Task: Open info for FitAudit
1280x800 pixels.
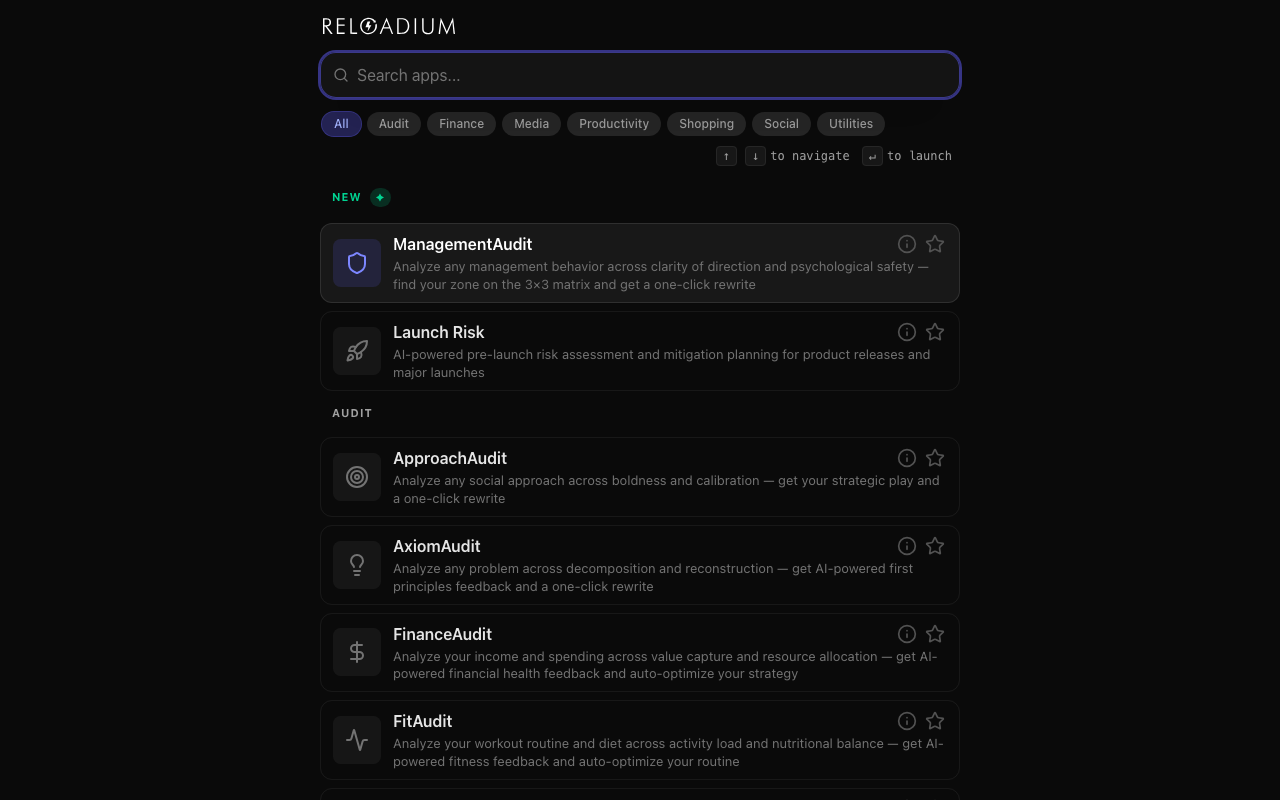Action: pyautogui.click(x=906, y=720)
